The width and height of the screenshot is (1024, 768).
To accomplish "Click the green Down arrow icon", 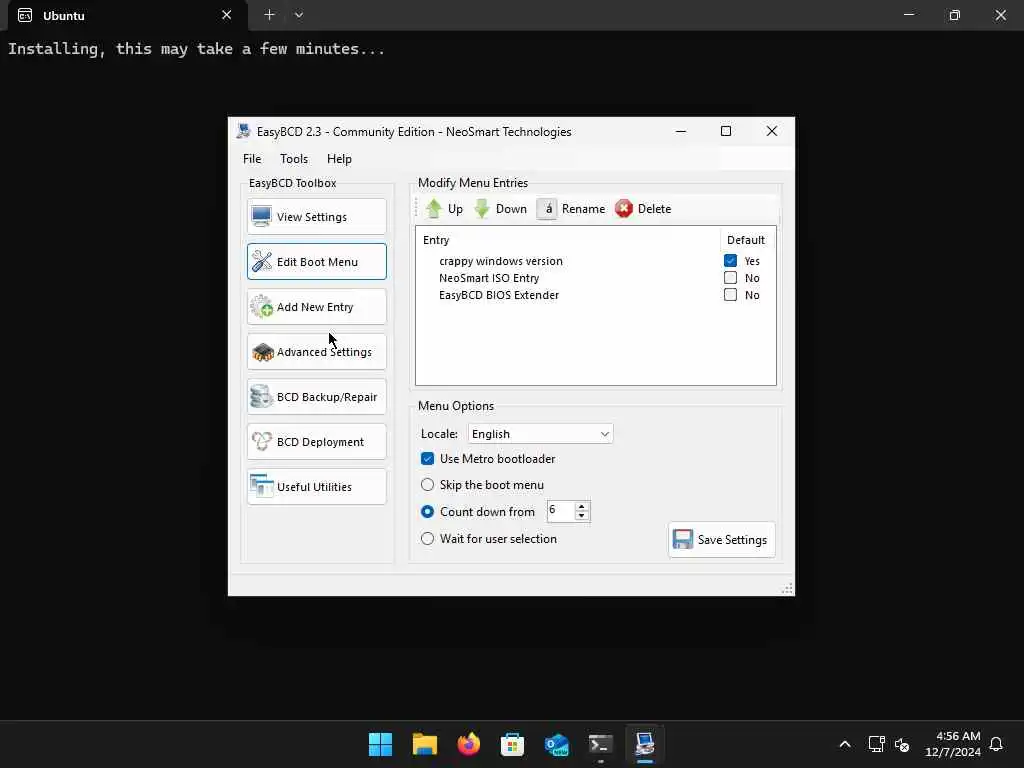I will pyautogui.click(x=482, y=209).
